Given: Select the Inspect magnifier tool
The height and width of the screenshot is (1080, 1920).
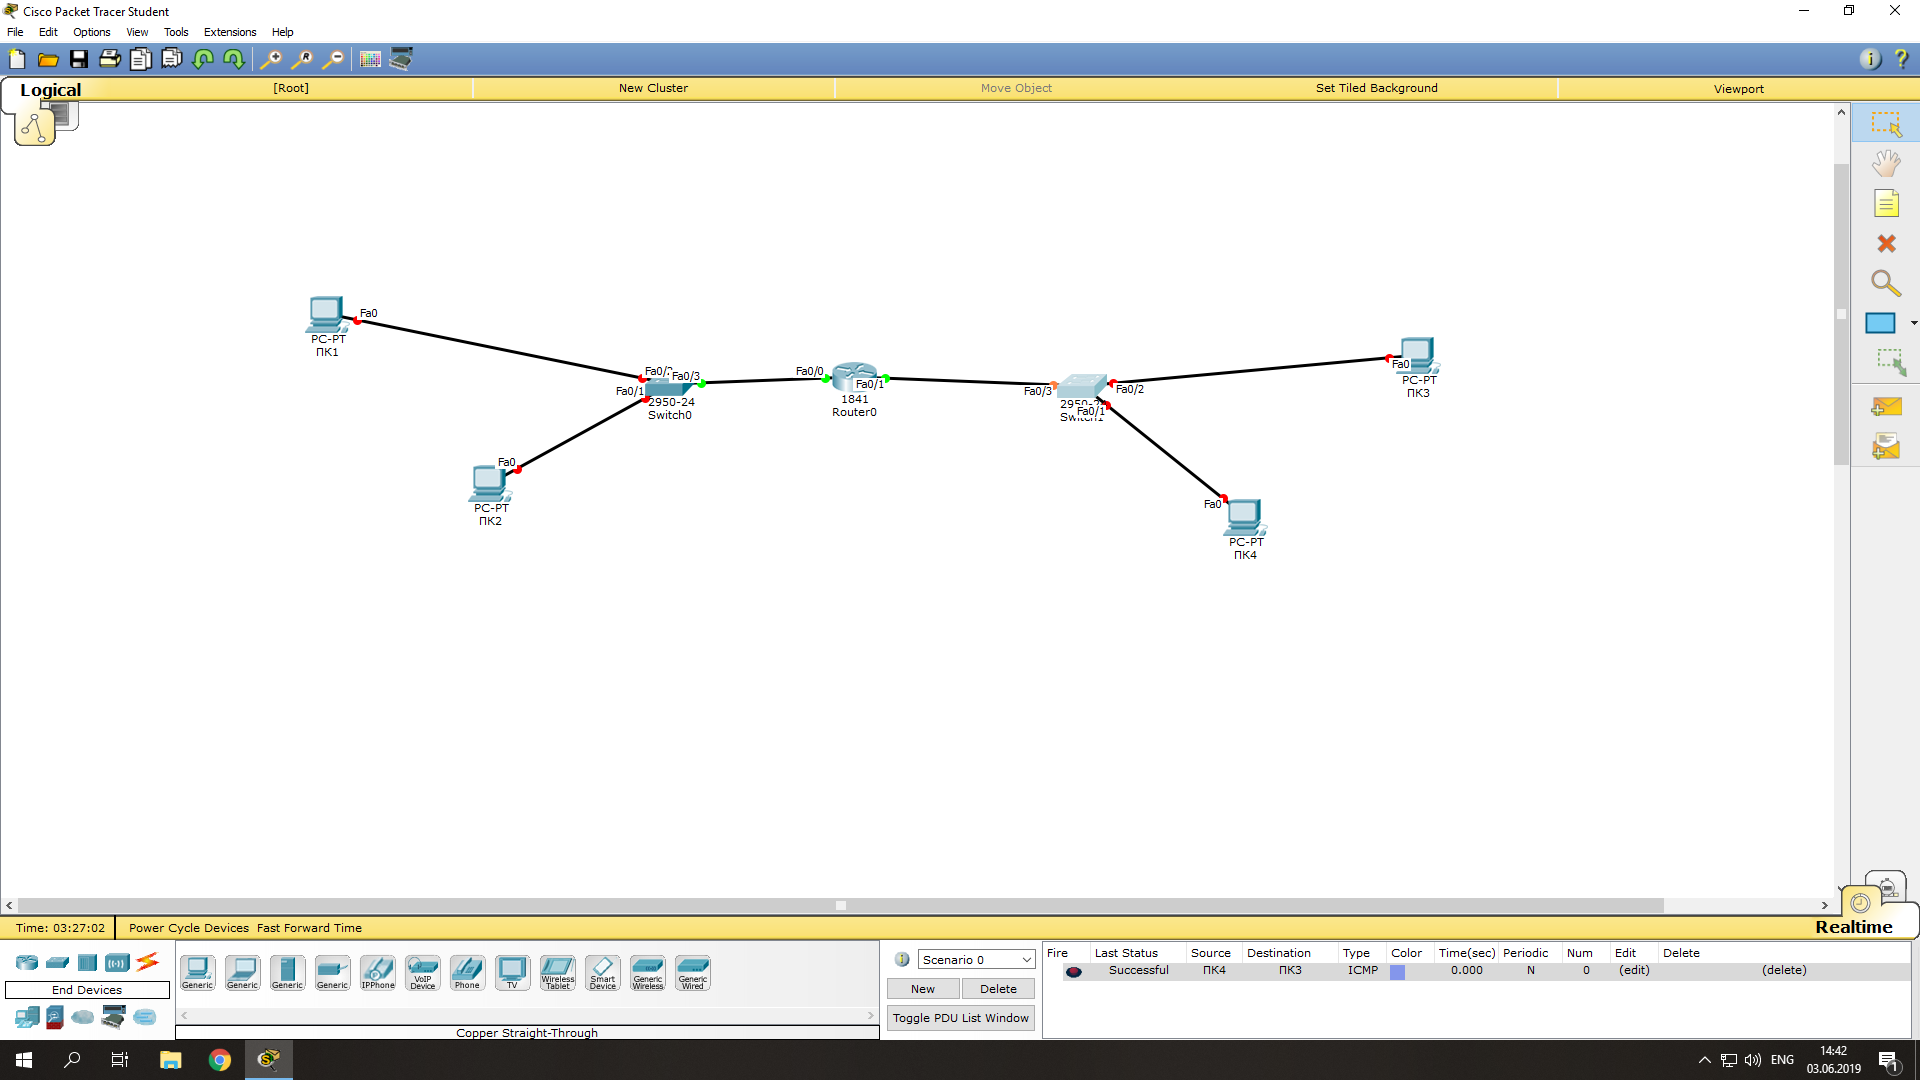Looking at the screenshot, I should [1886, 283].
